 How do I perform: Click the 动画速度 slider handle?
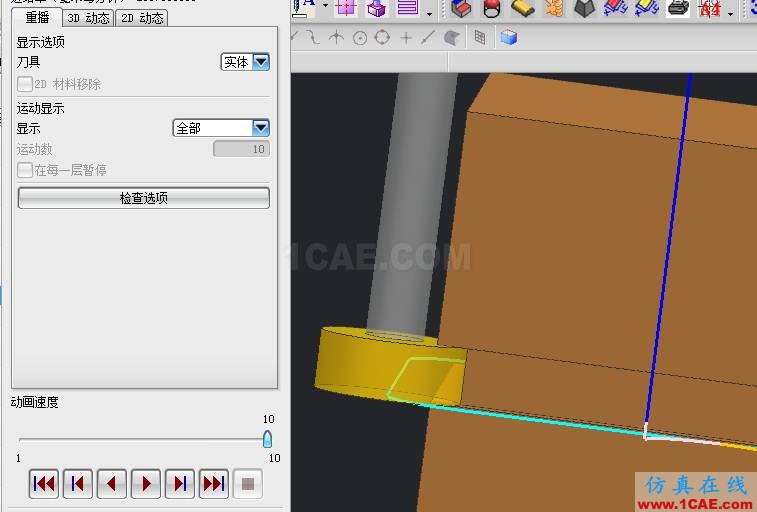pyautogui.click(x=267, y=439)
